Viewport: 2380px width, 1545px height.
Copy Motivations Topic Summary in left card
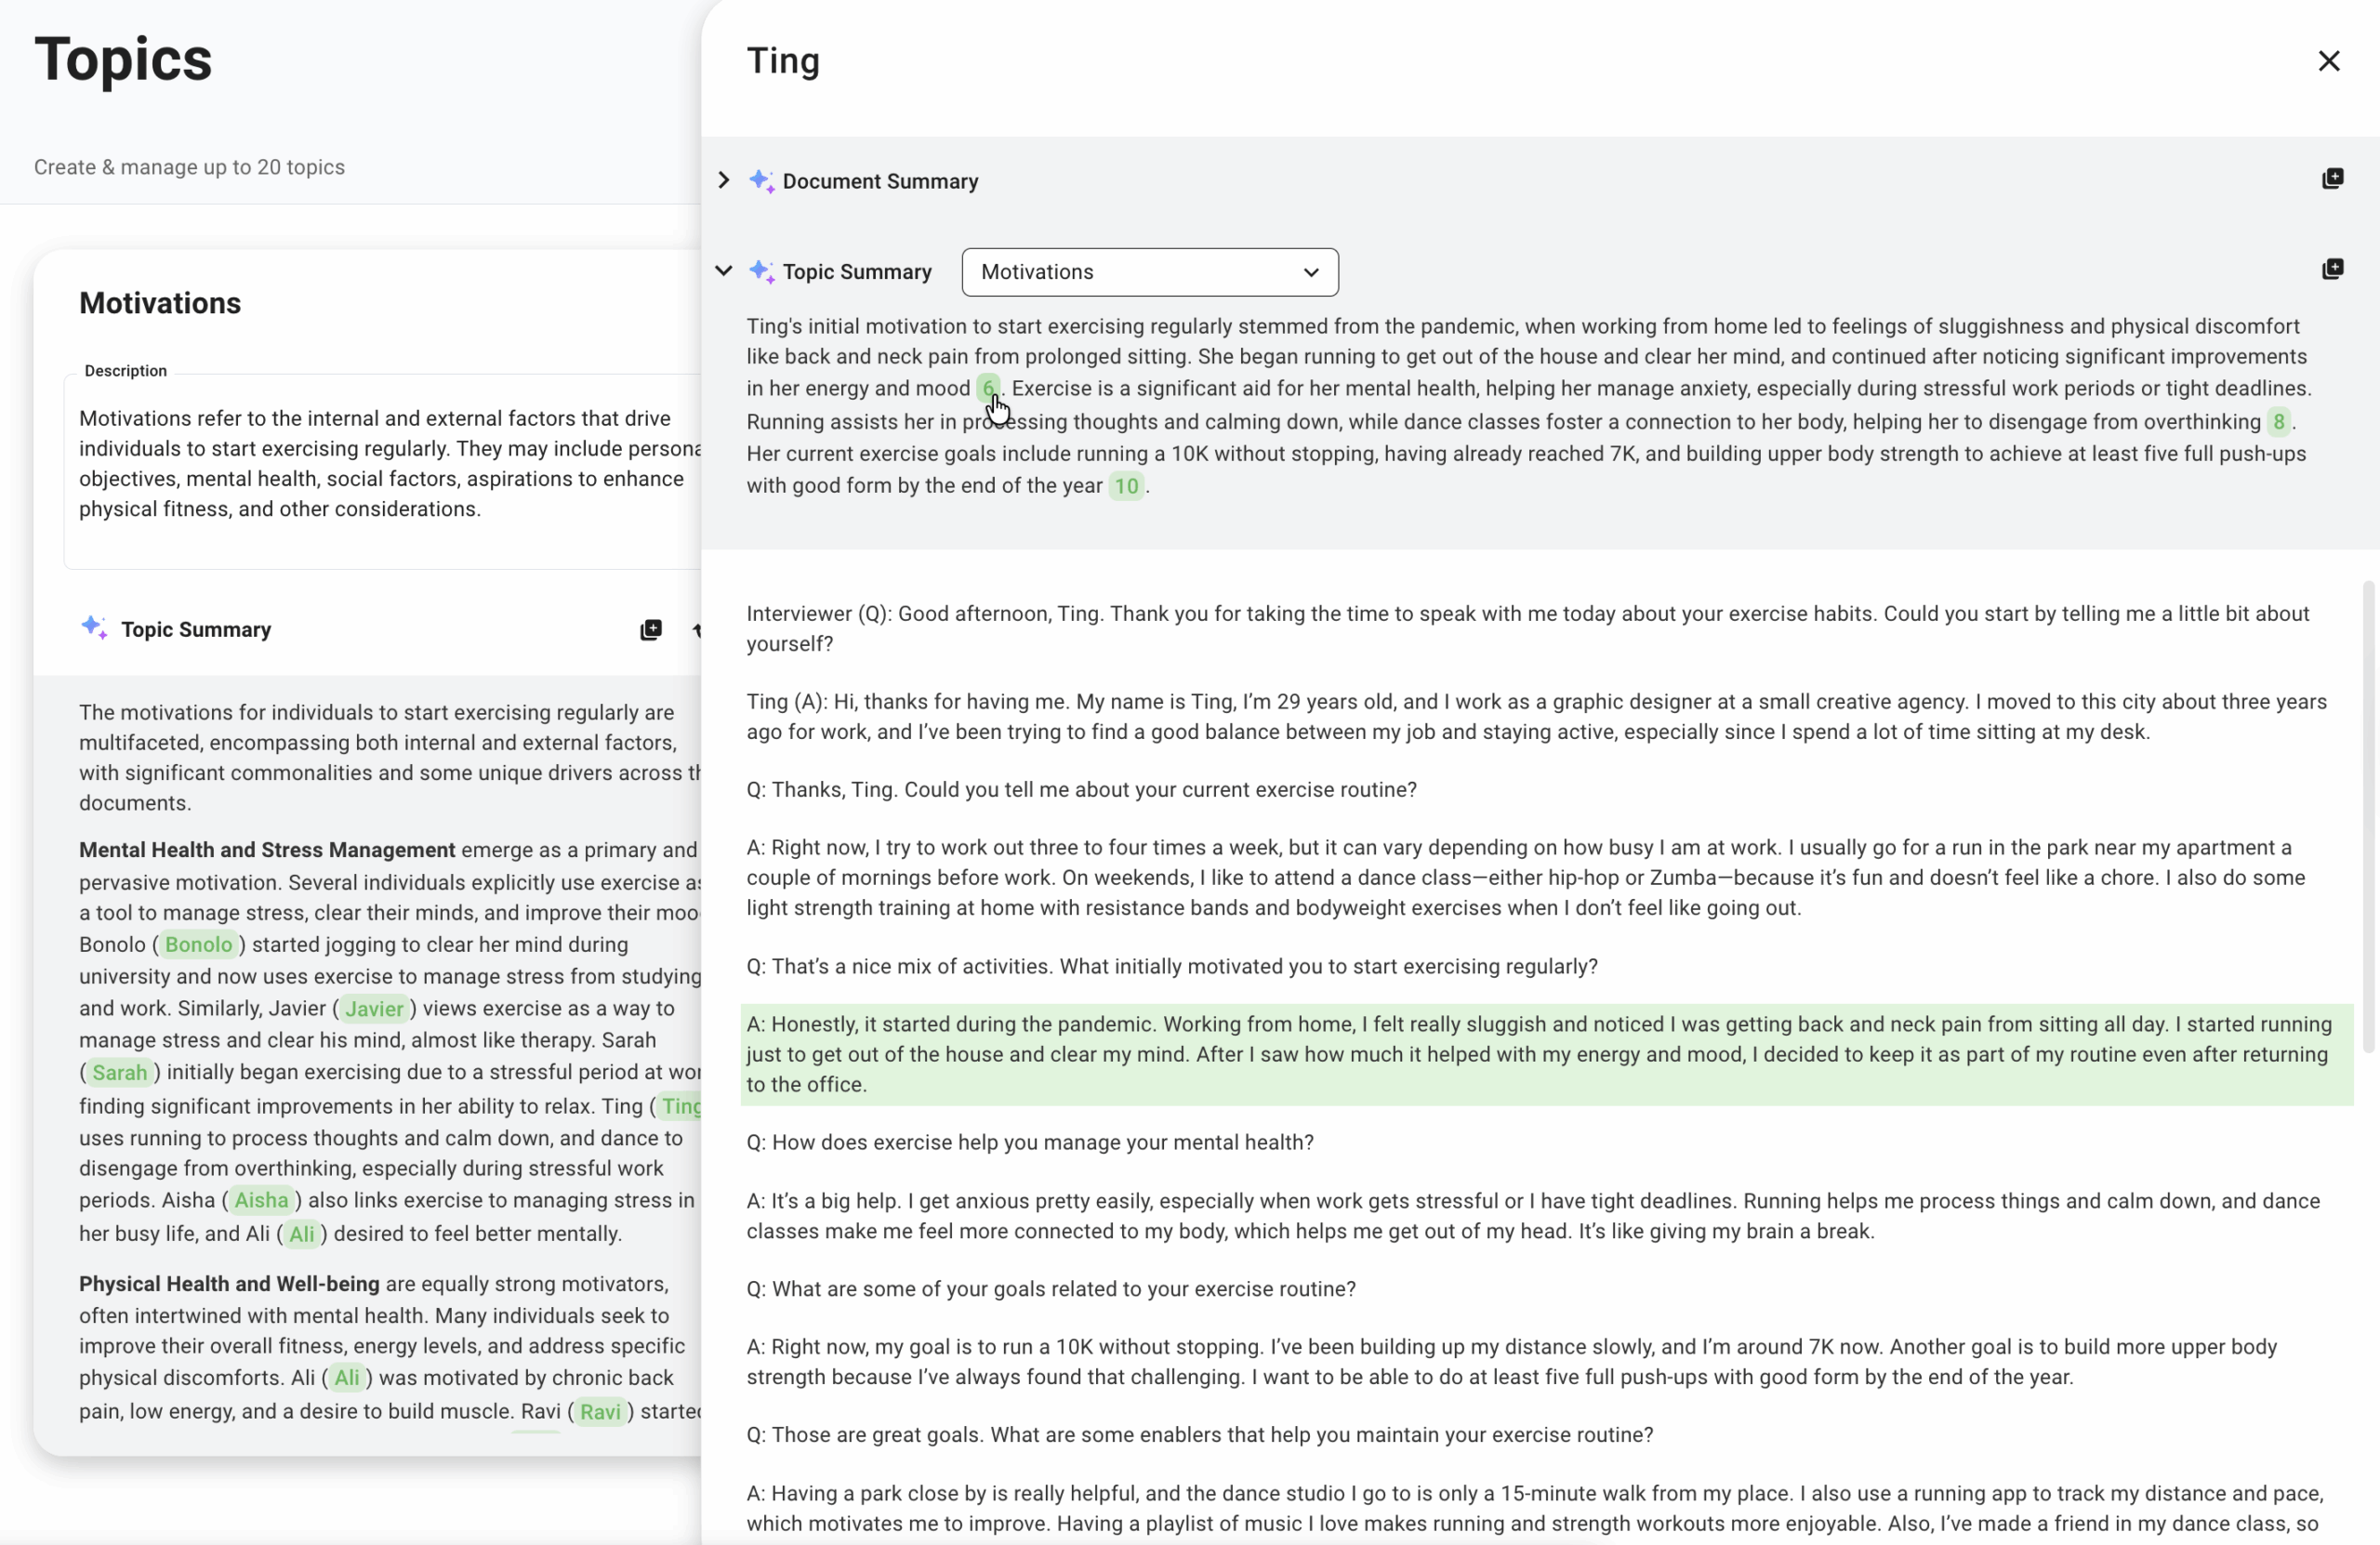650,629
